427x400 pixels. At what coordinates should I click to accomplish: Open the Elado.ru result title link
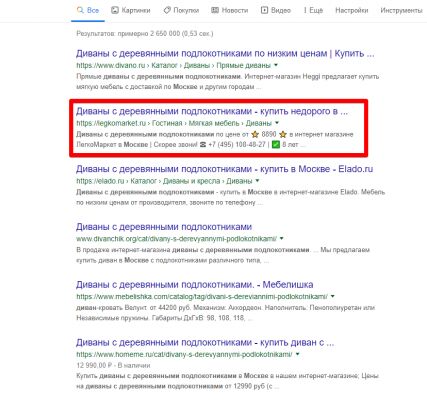click(224, 169)
